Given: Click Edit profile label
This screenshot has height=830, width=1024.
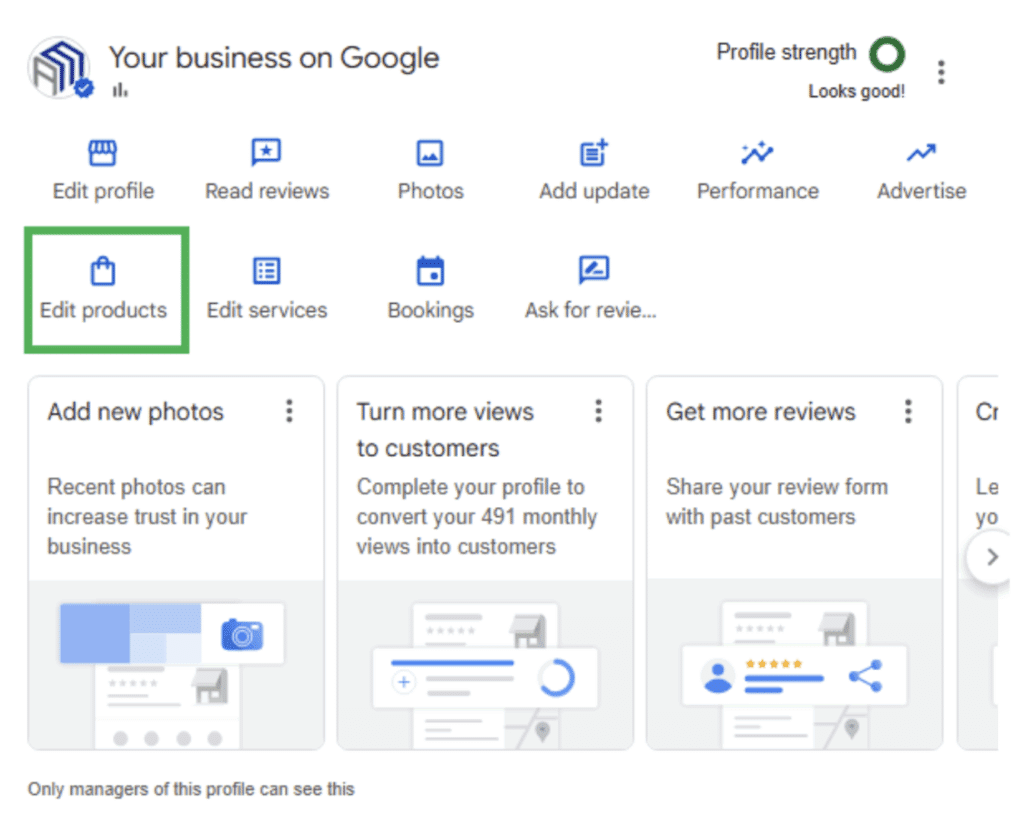Looking at the screenshot, I should pyautogui.click(x=103, y=191).
